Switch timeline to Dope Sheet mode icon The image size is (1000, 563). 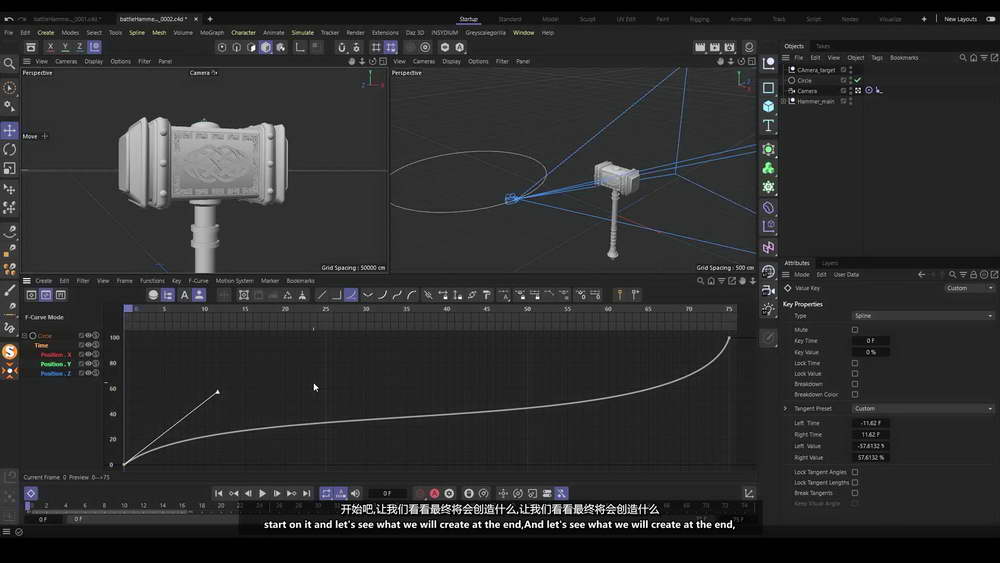31,295
